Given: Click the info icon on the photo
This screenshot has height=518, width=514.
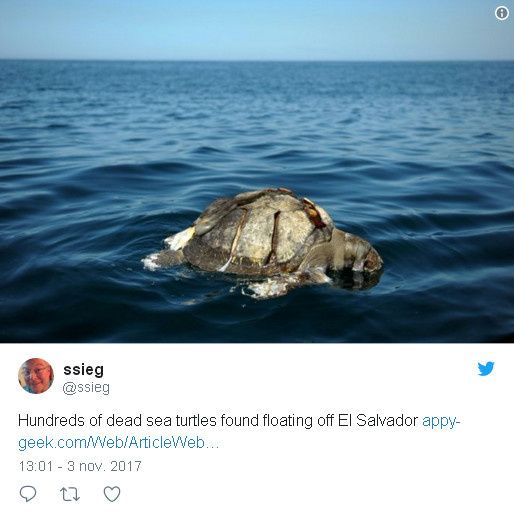Looking at the screenshot, I should tap(502, 14).
